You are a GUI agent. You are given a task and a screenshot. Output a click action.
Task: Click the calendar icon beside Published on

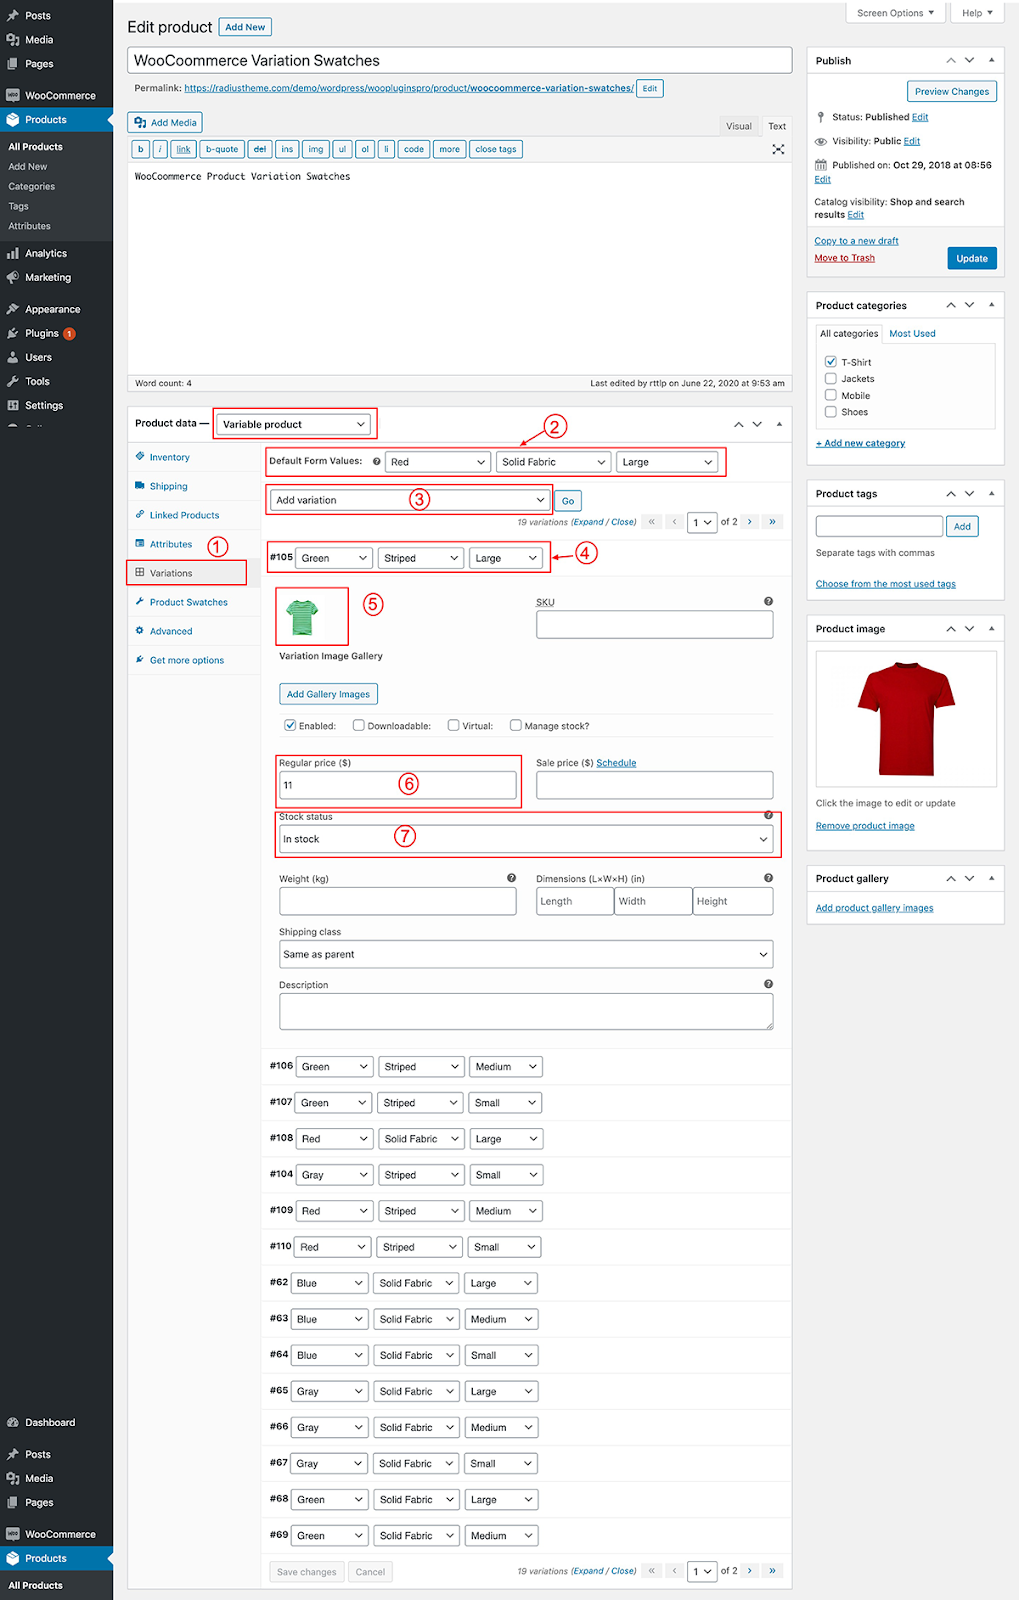(821, 165)
